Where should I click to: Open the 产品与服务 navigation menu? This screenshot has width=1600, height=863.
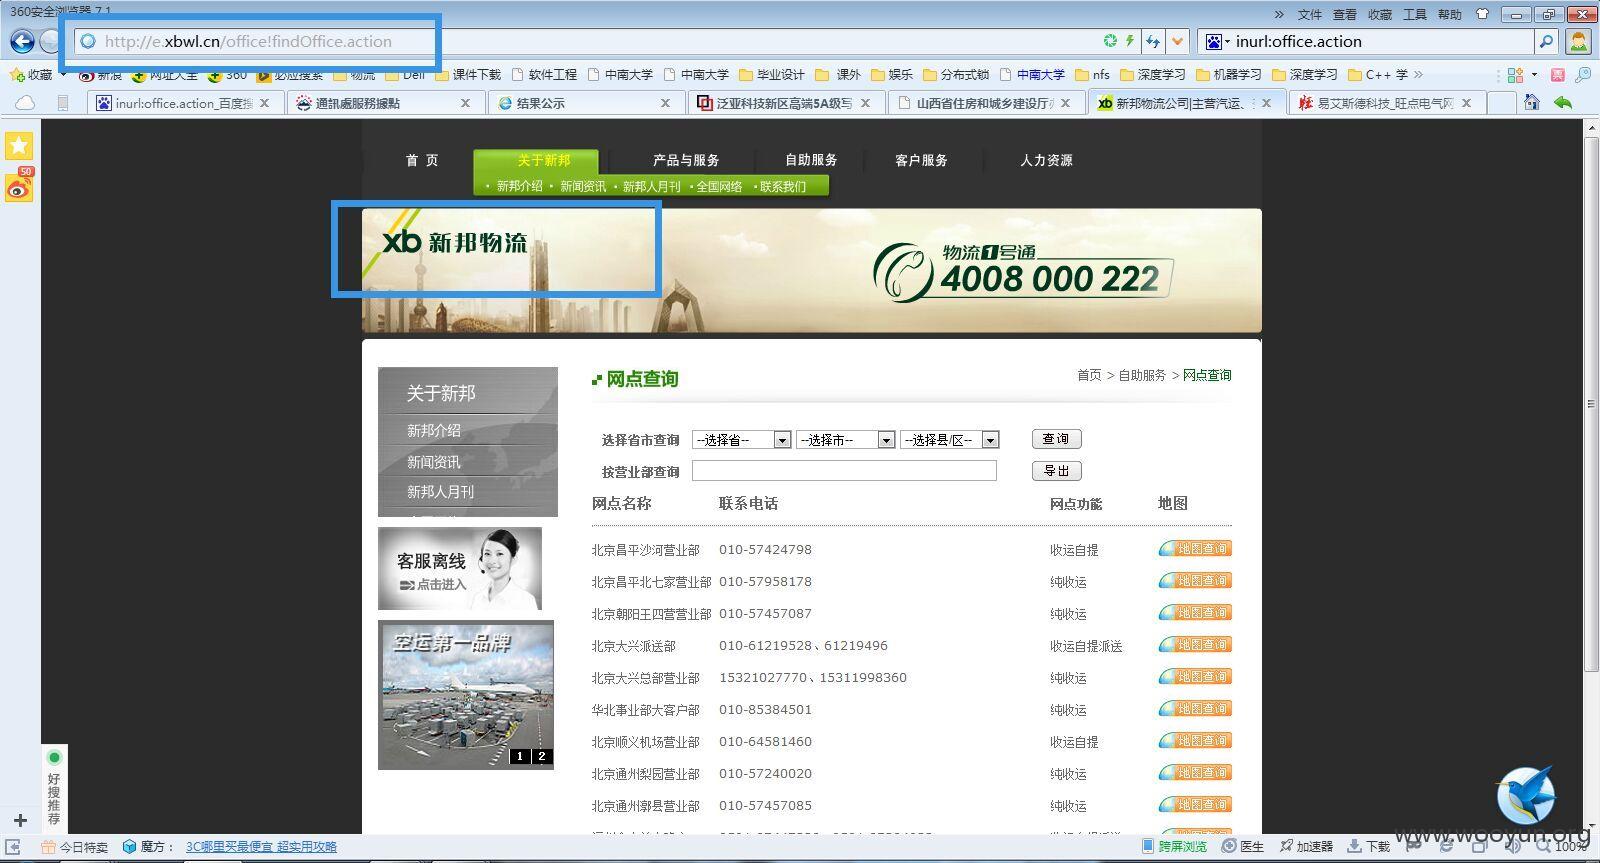coord(686,160)
